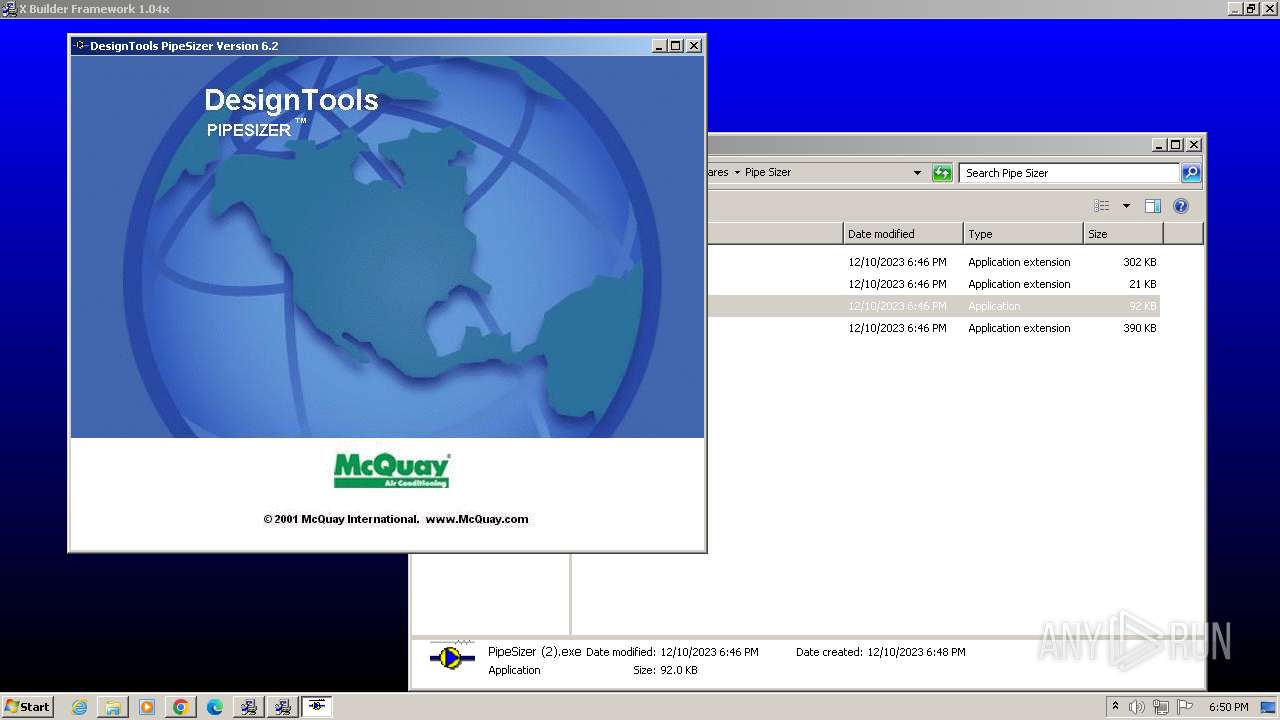
Task: Show hidden tray icons arrow
Action: coord(1115,707)
